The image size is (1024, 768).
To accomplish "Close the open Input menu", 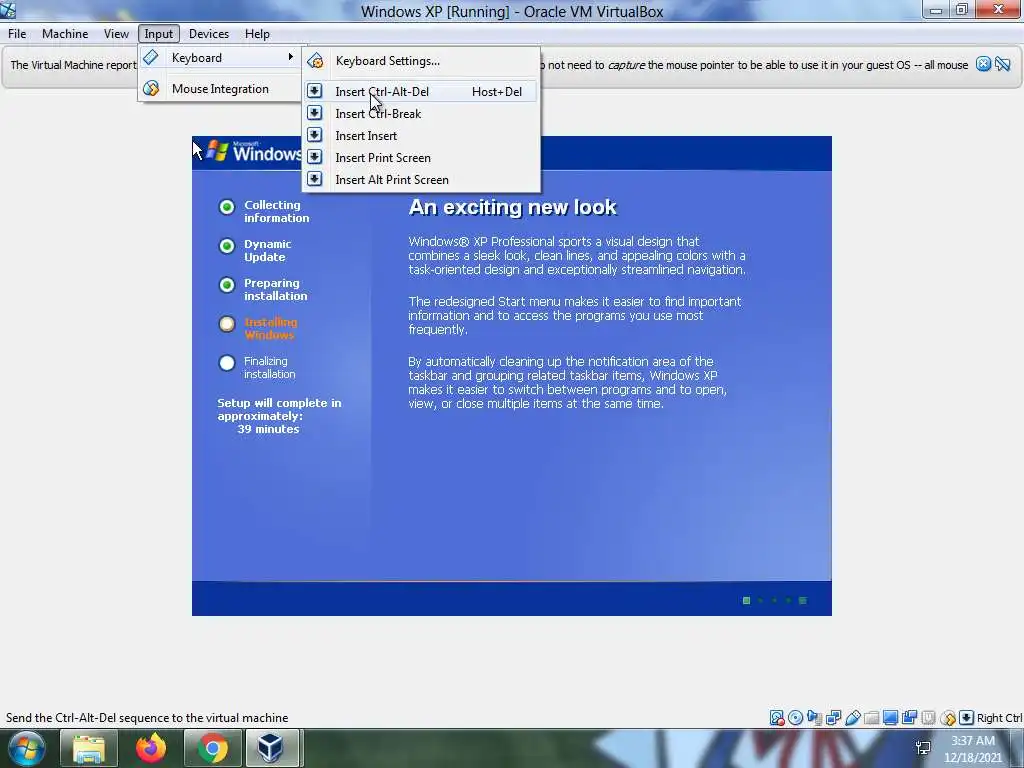I will point(159,34).
